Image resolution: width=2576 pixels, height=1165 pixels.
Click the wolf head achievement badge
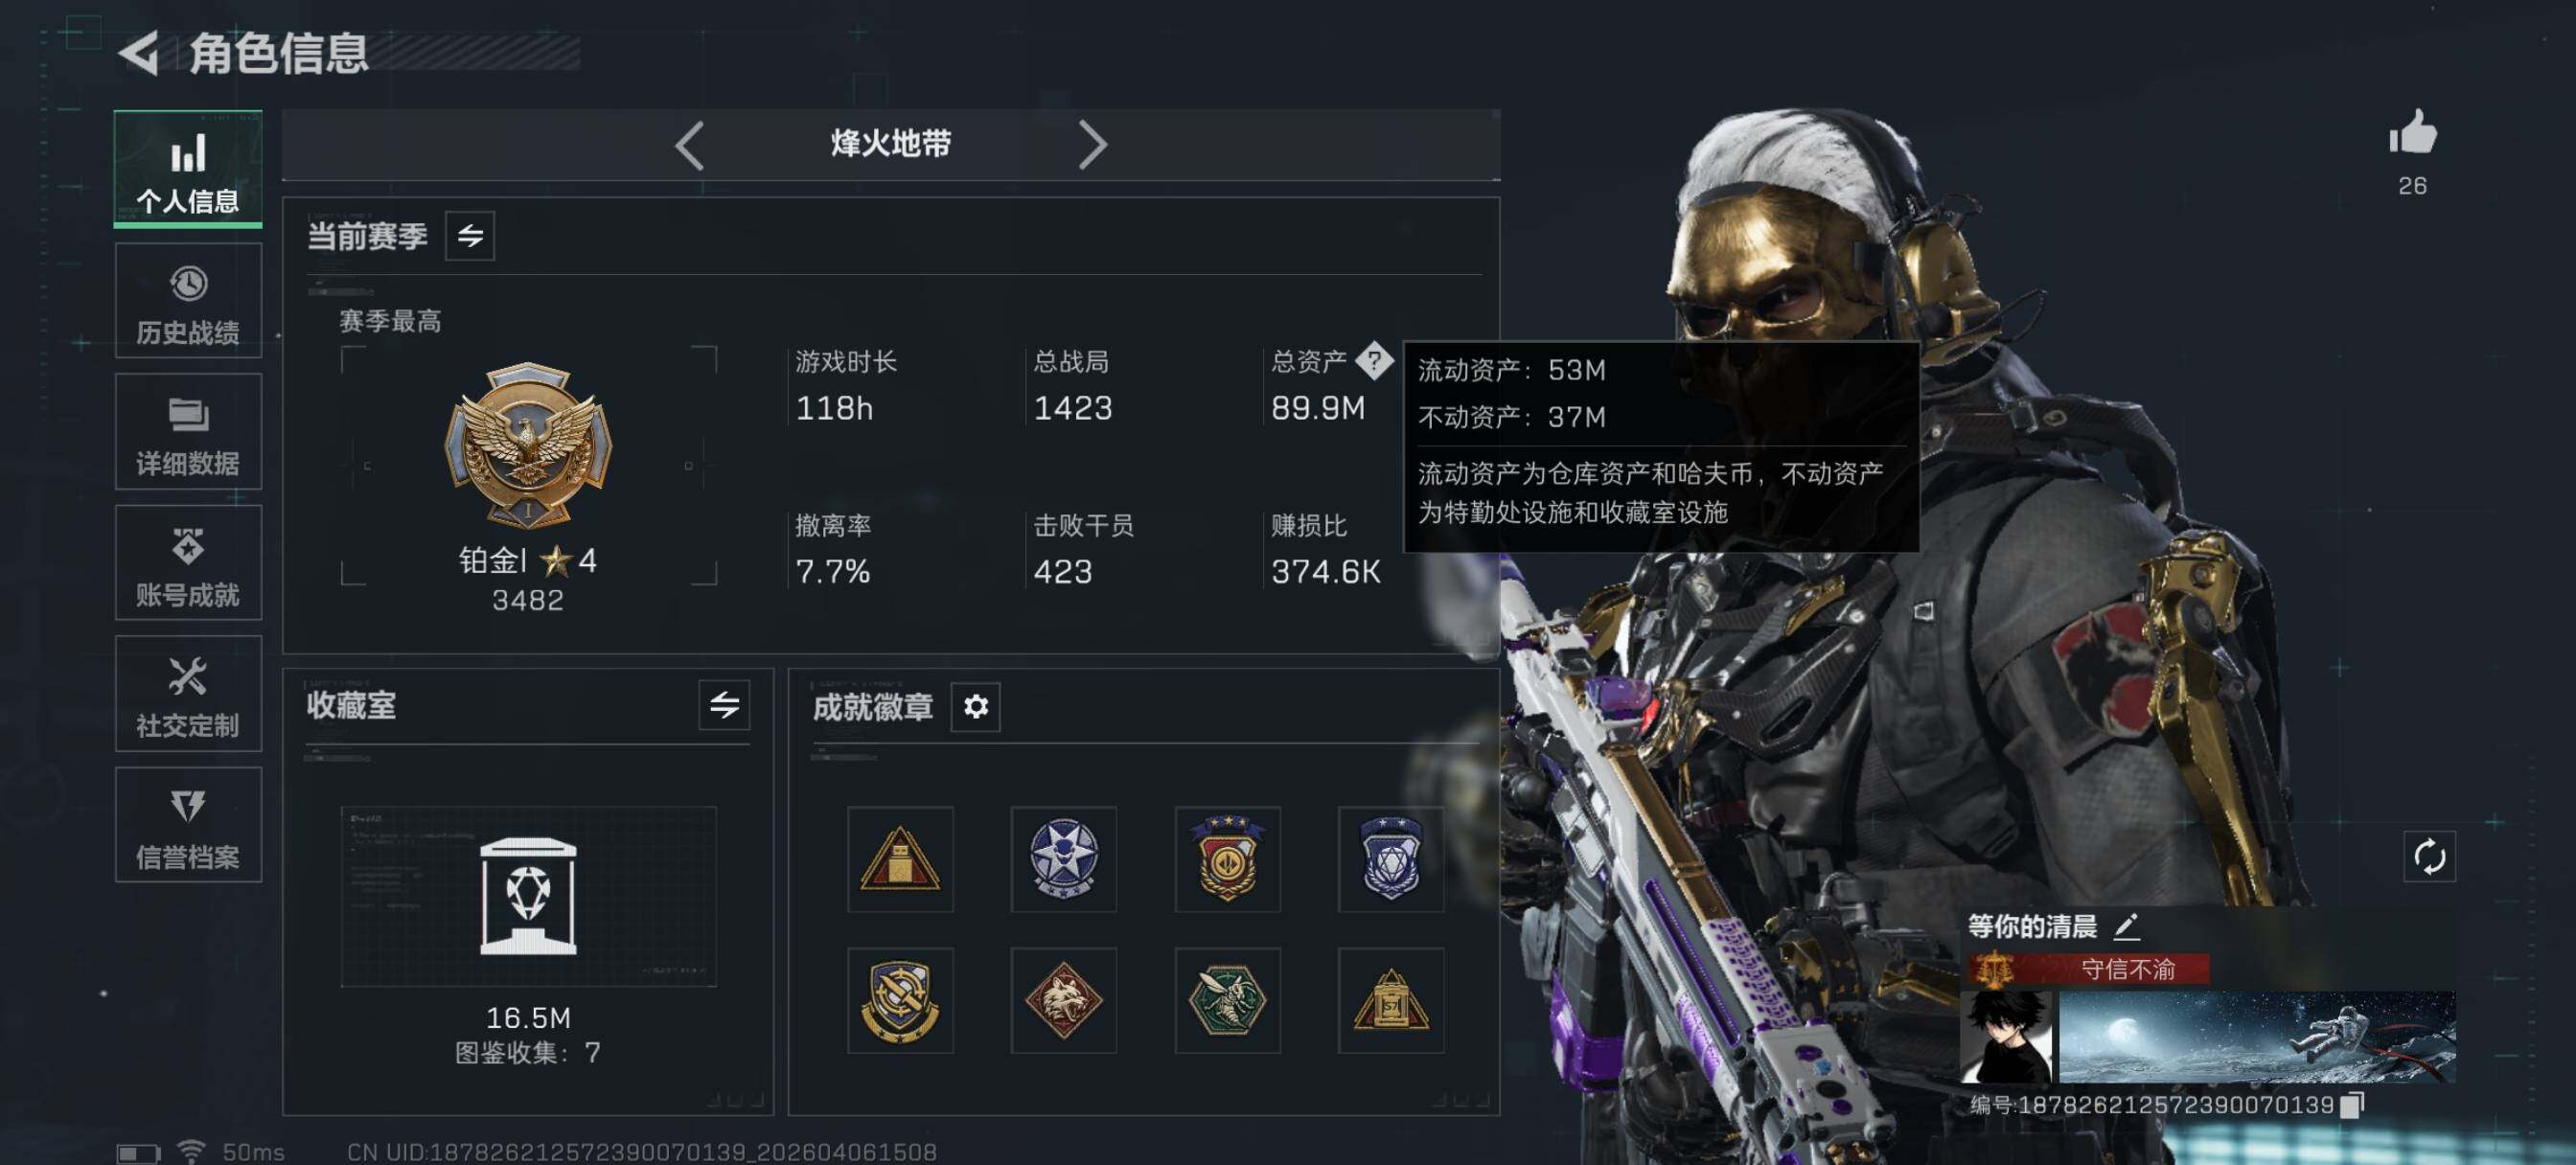(1063, 1000)
